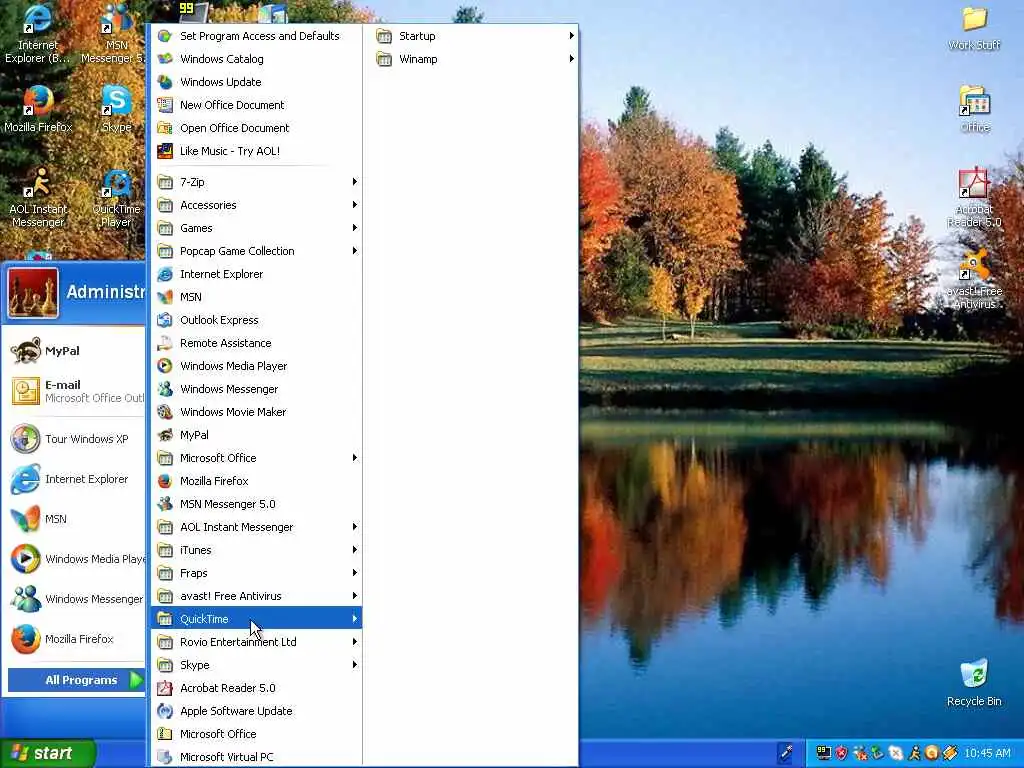Select Windows Update in programs list
Image resolution: width=1024 pixels, height=768 pixels.
point(256,82)
